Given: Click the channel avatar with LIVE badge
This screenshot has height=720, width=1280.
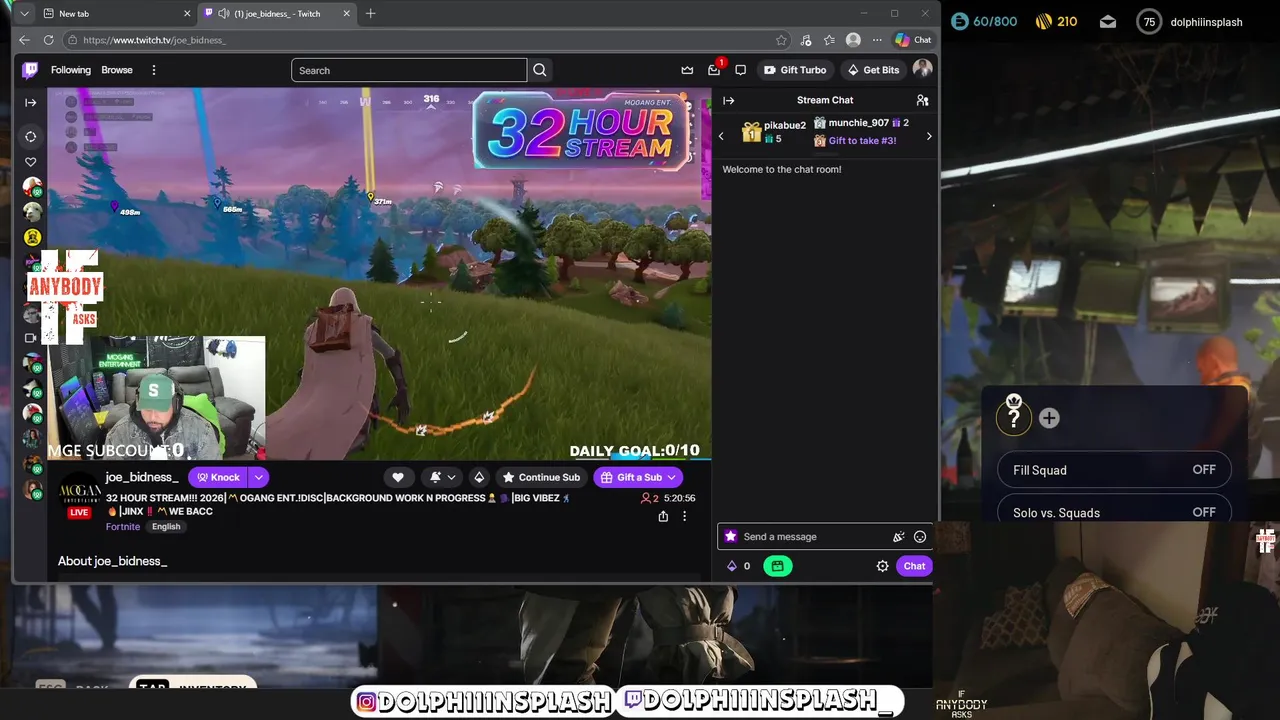Looking at the screenshot, I should 79,495.
